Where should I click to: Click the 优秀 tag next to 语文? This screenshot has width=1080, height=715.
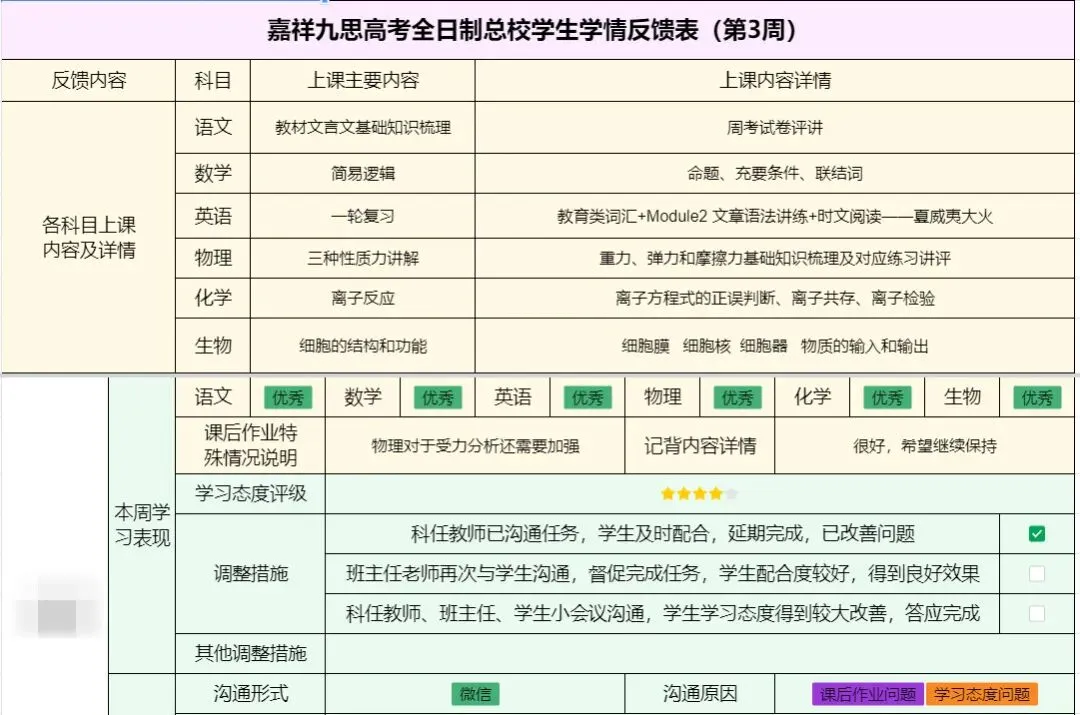click(x=288, y=397)
